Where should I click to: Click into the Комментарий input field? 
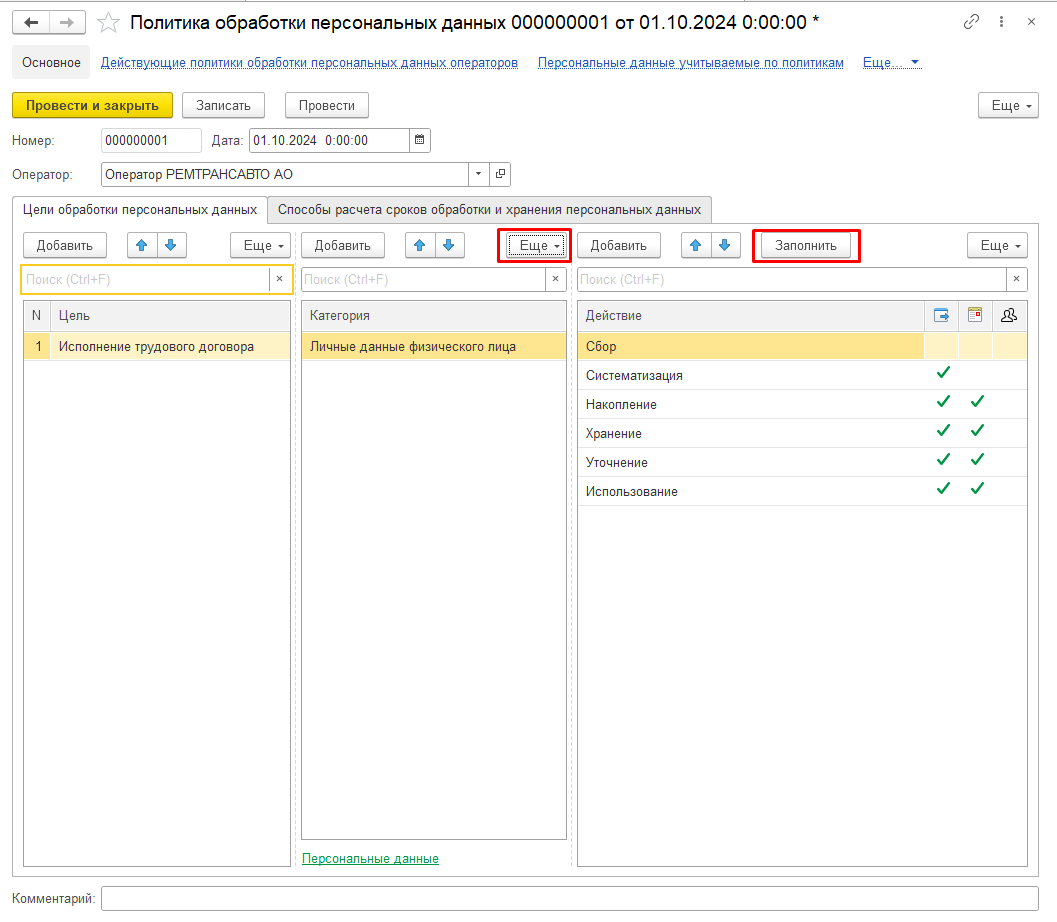tap(570, 898)
